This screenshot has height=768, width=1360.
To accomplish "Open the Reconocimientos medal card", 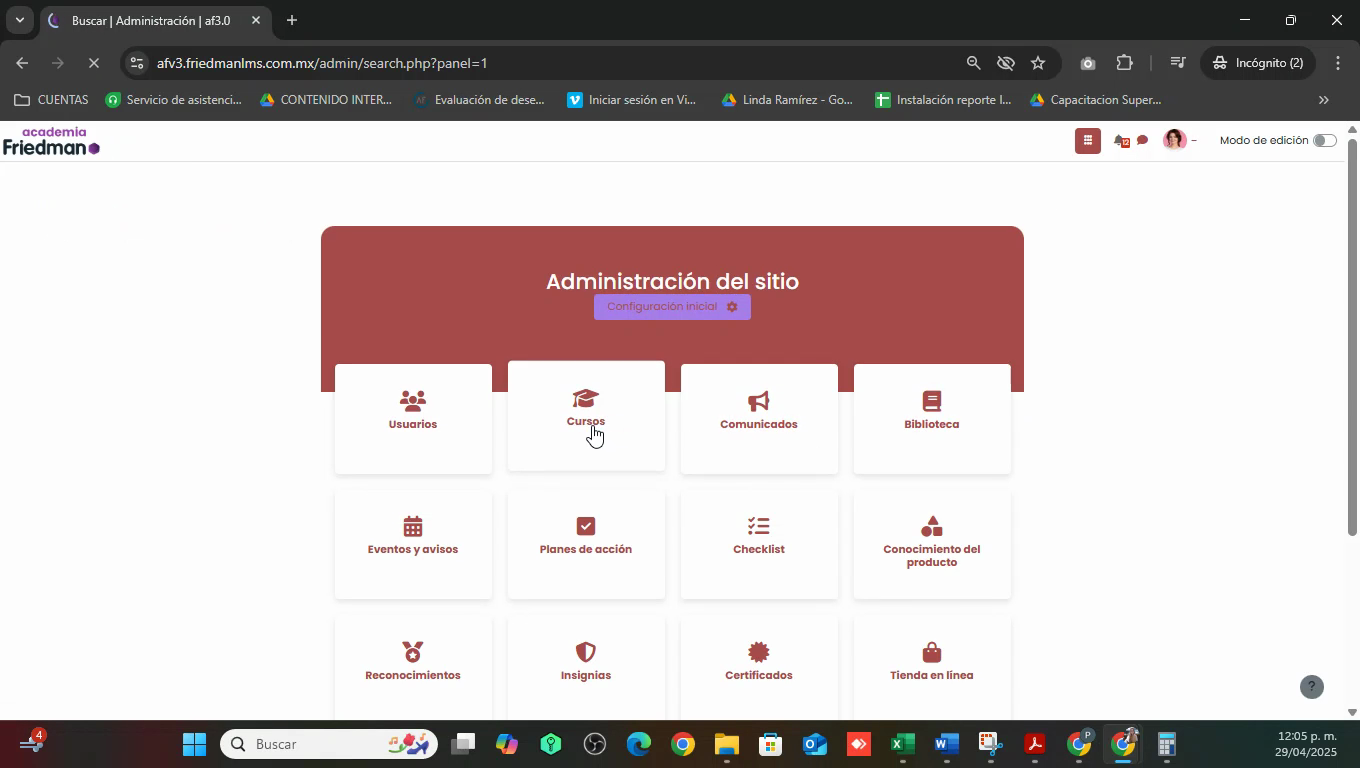I will (x=413, y=667).
